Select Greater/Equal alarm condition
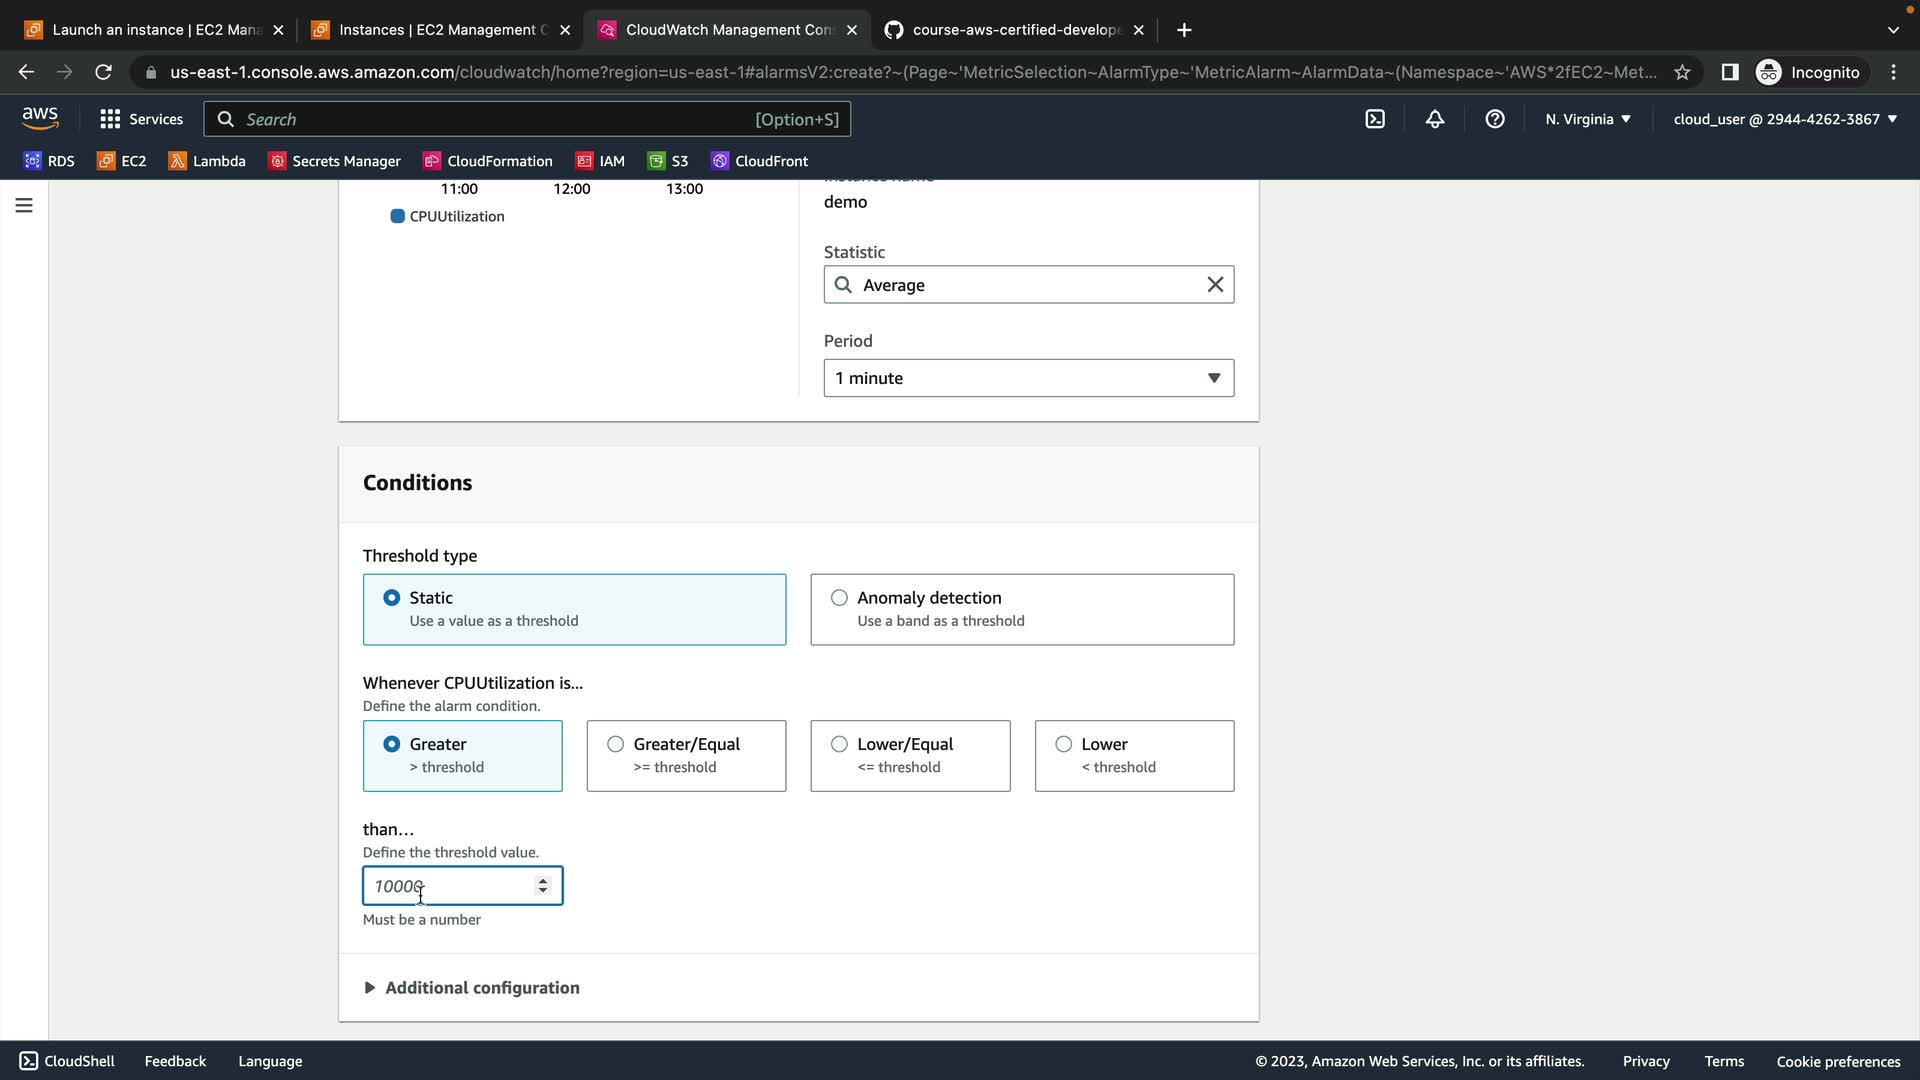The height and width of the screenshot is (1080, 1920). pos(615,744)
